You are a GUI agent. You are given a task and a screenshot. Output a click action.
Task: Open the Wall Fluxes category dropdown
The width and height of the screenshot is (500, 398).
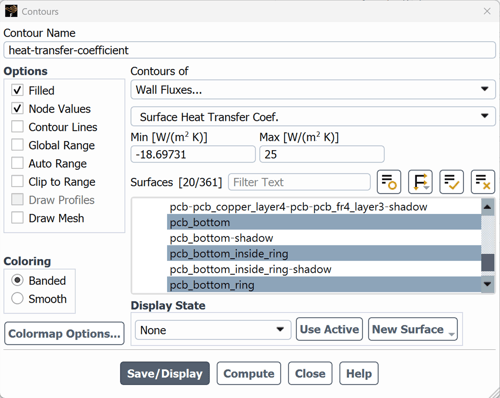313,89
